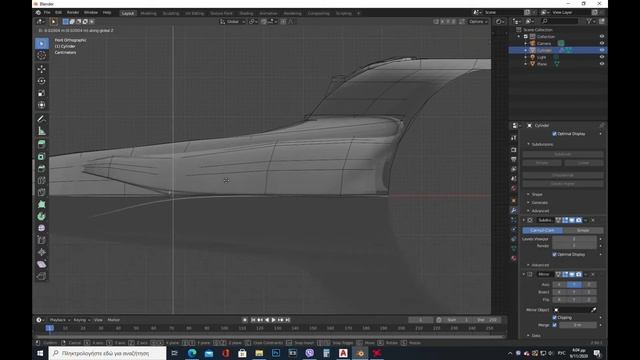Viewport: 640px width, 360px height.
Task: Select the Extrude Region tool
Action: point(42,144)
